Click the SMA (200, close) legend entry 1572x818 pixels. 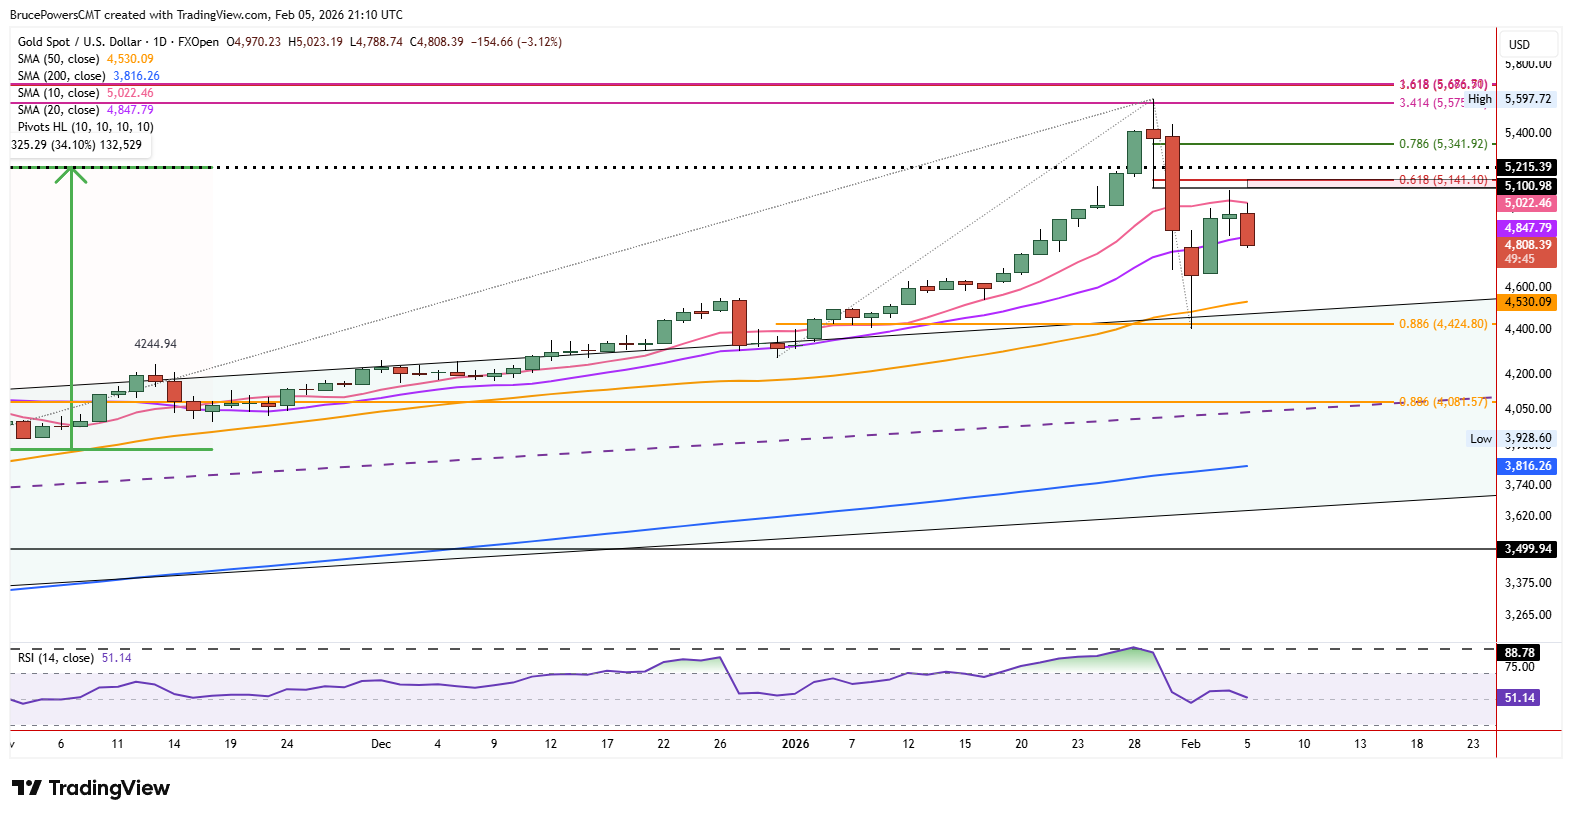point(88,76)
